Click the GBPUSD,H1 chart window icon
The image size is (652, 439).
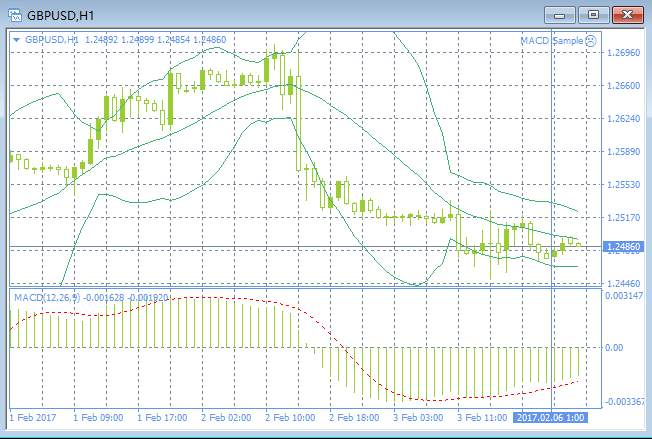pos(15,16)
